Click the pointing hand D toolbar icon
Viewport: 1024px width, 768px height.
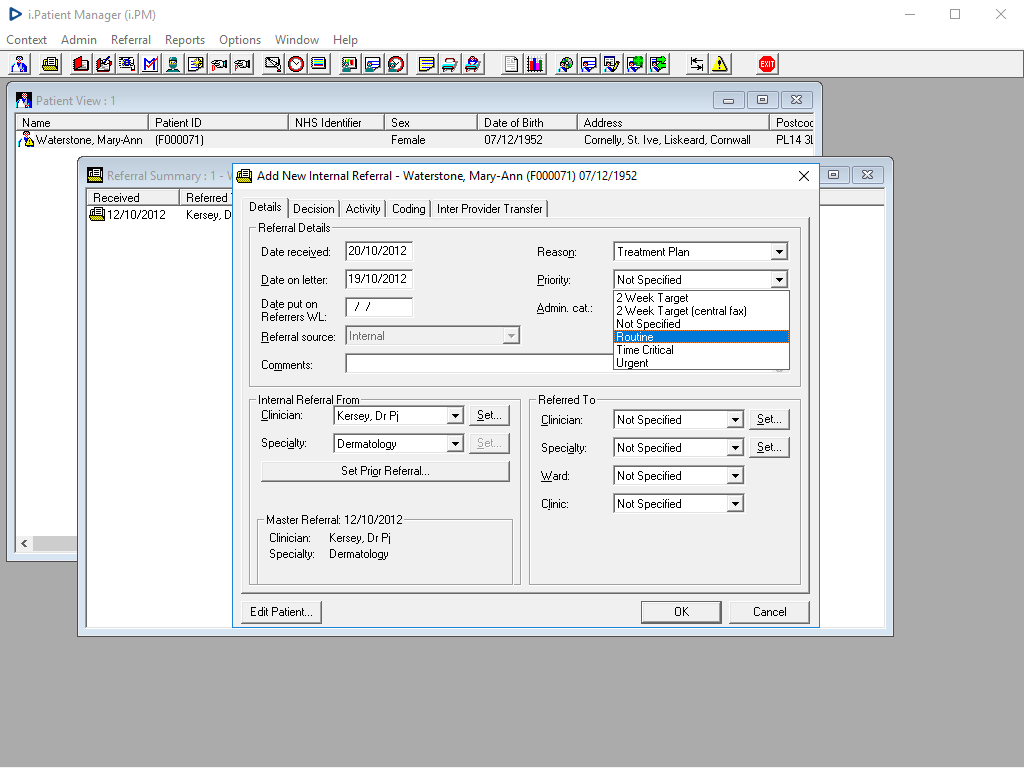[219, 64]
